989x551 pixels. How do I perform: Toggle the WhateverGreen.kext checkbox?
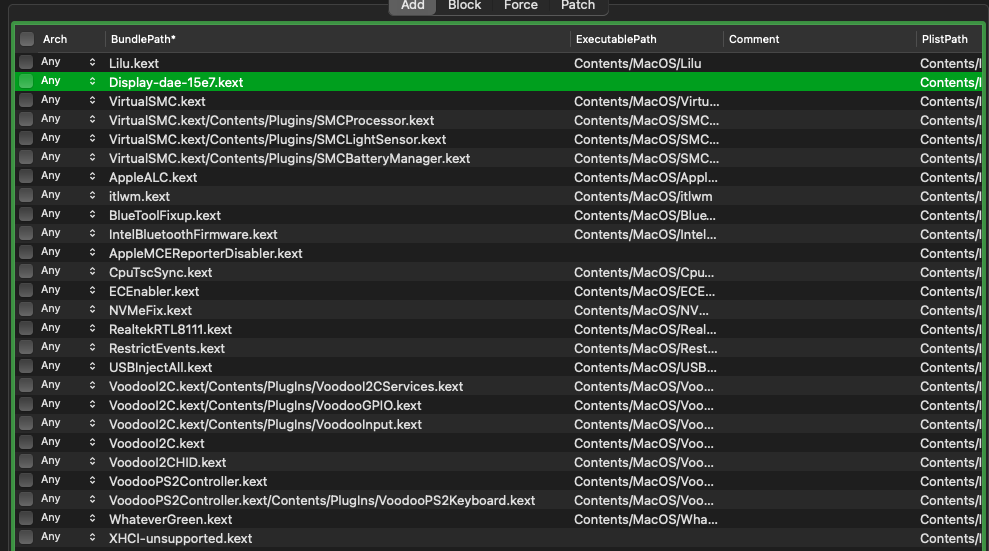[26, 518]
